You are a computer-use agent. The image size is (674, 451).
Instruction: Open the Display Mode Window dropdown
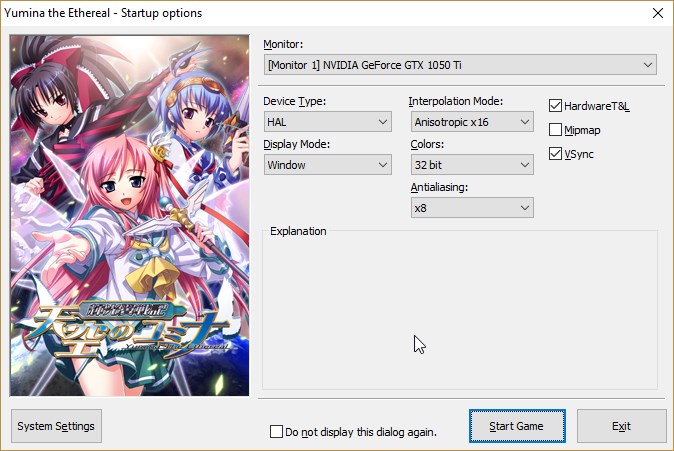(x=328, y=165)
